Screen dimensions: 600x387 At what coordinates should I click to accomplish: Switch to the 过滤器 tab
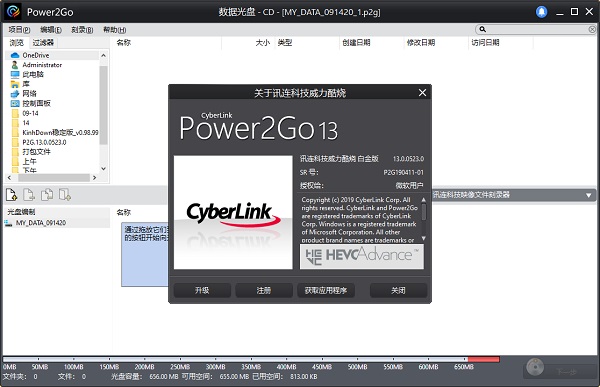(x=43, y=42)
